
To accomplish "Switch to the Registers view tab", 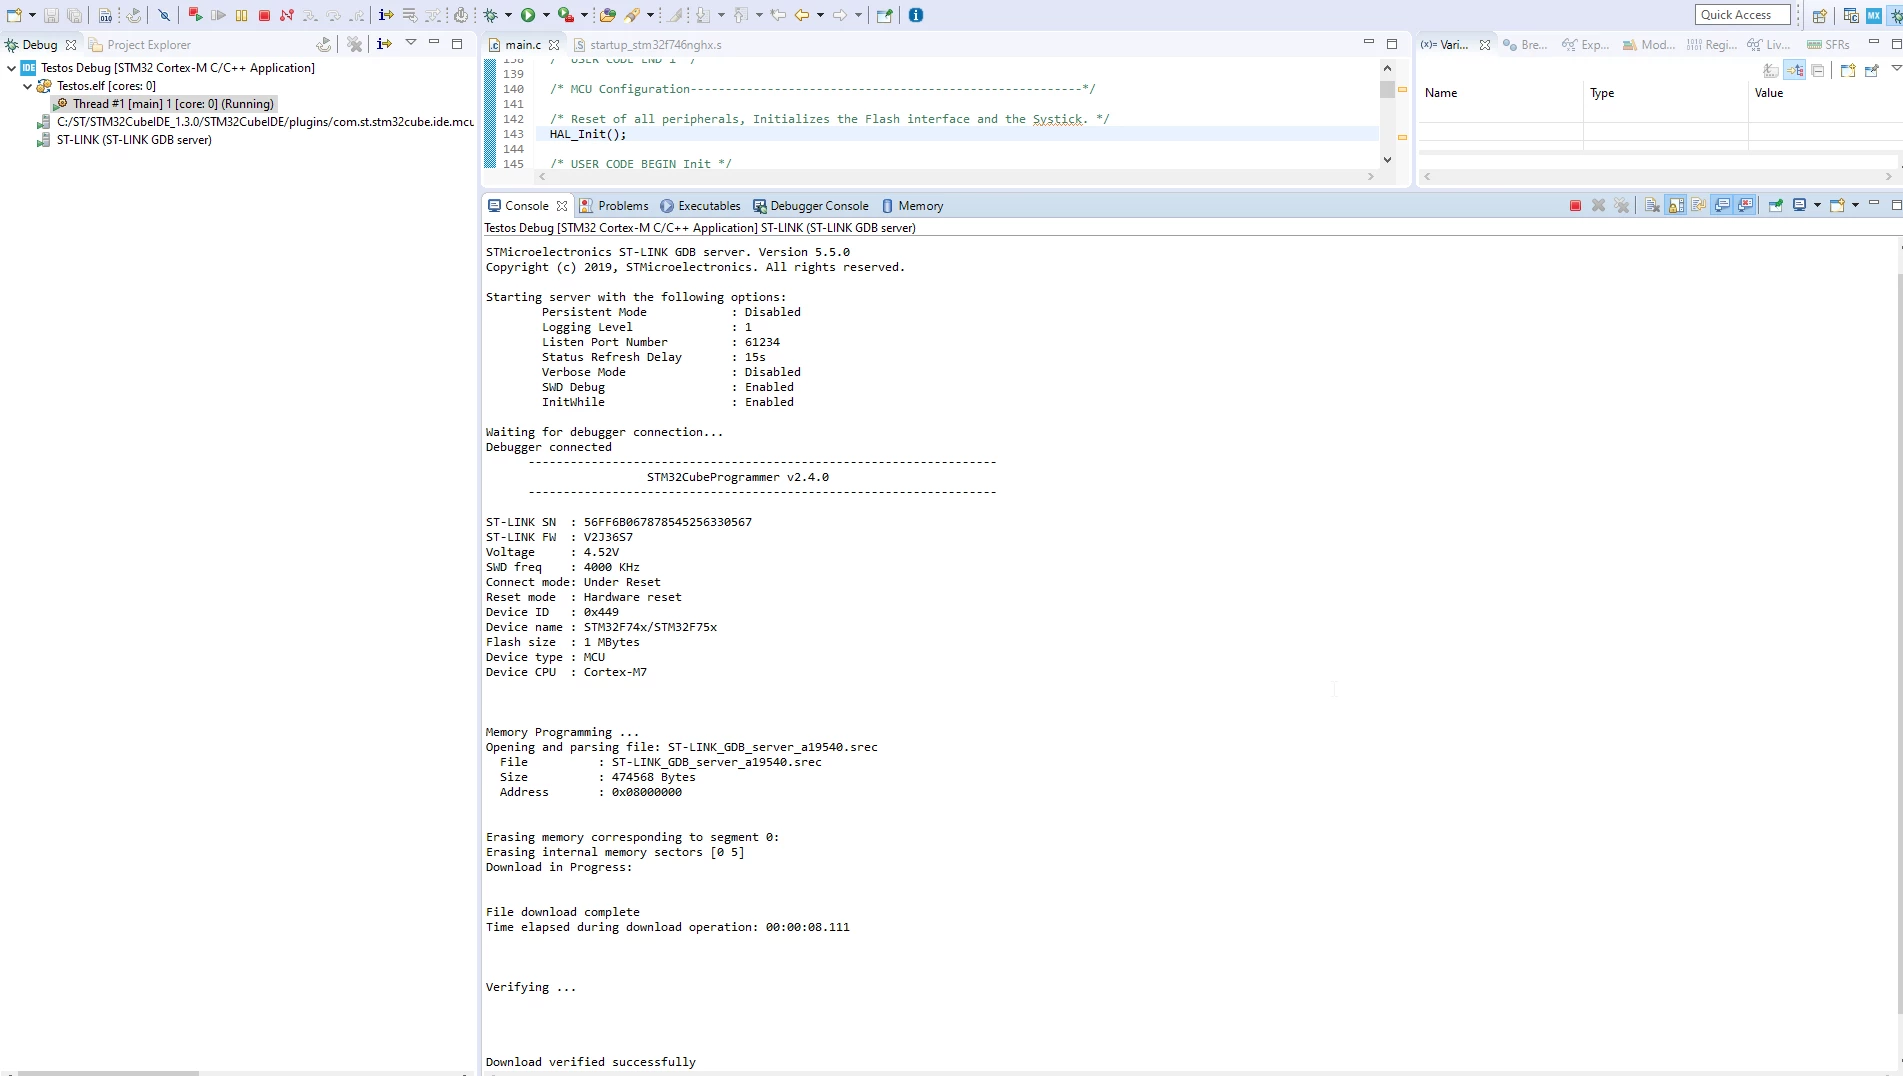I will coord(1712,45).
